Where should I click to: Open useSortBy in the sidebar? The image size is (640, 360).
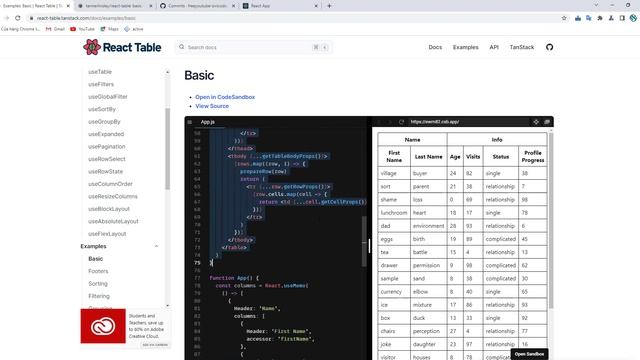coord(102,109)
